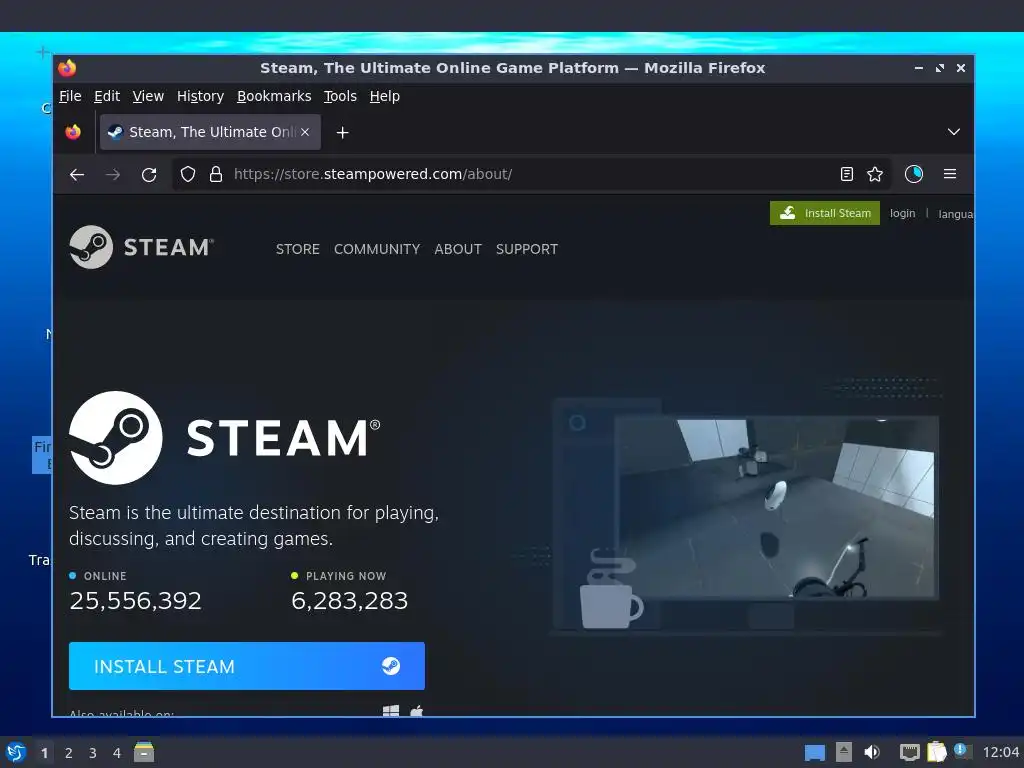
Task: View site security via the padlock icon
Action: click(x=216, y=174)
